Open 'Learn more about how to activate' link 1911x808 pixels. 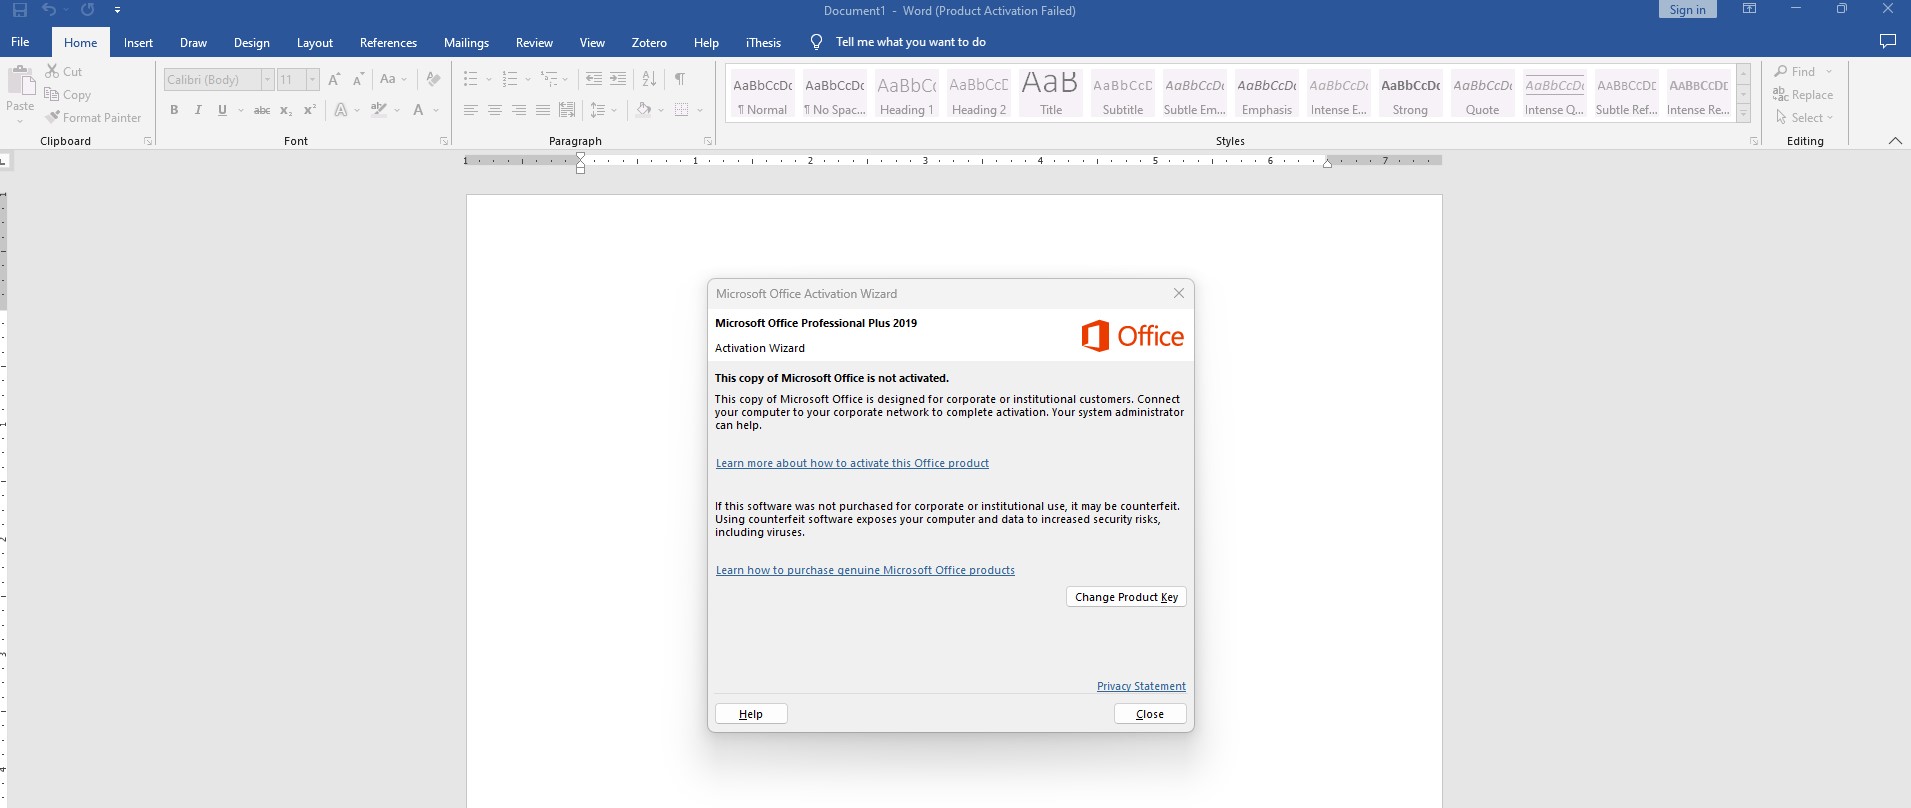pos(852,463)
